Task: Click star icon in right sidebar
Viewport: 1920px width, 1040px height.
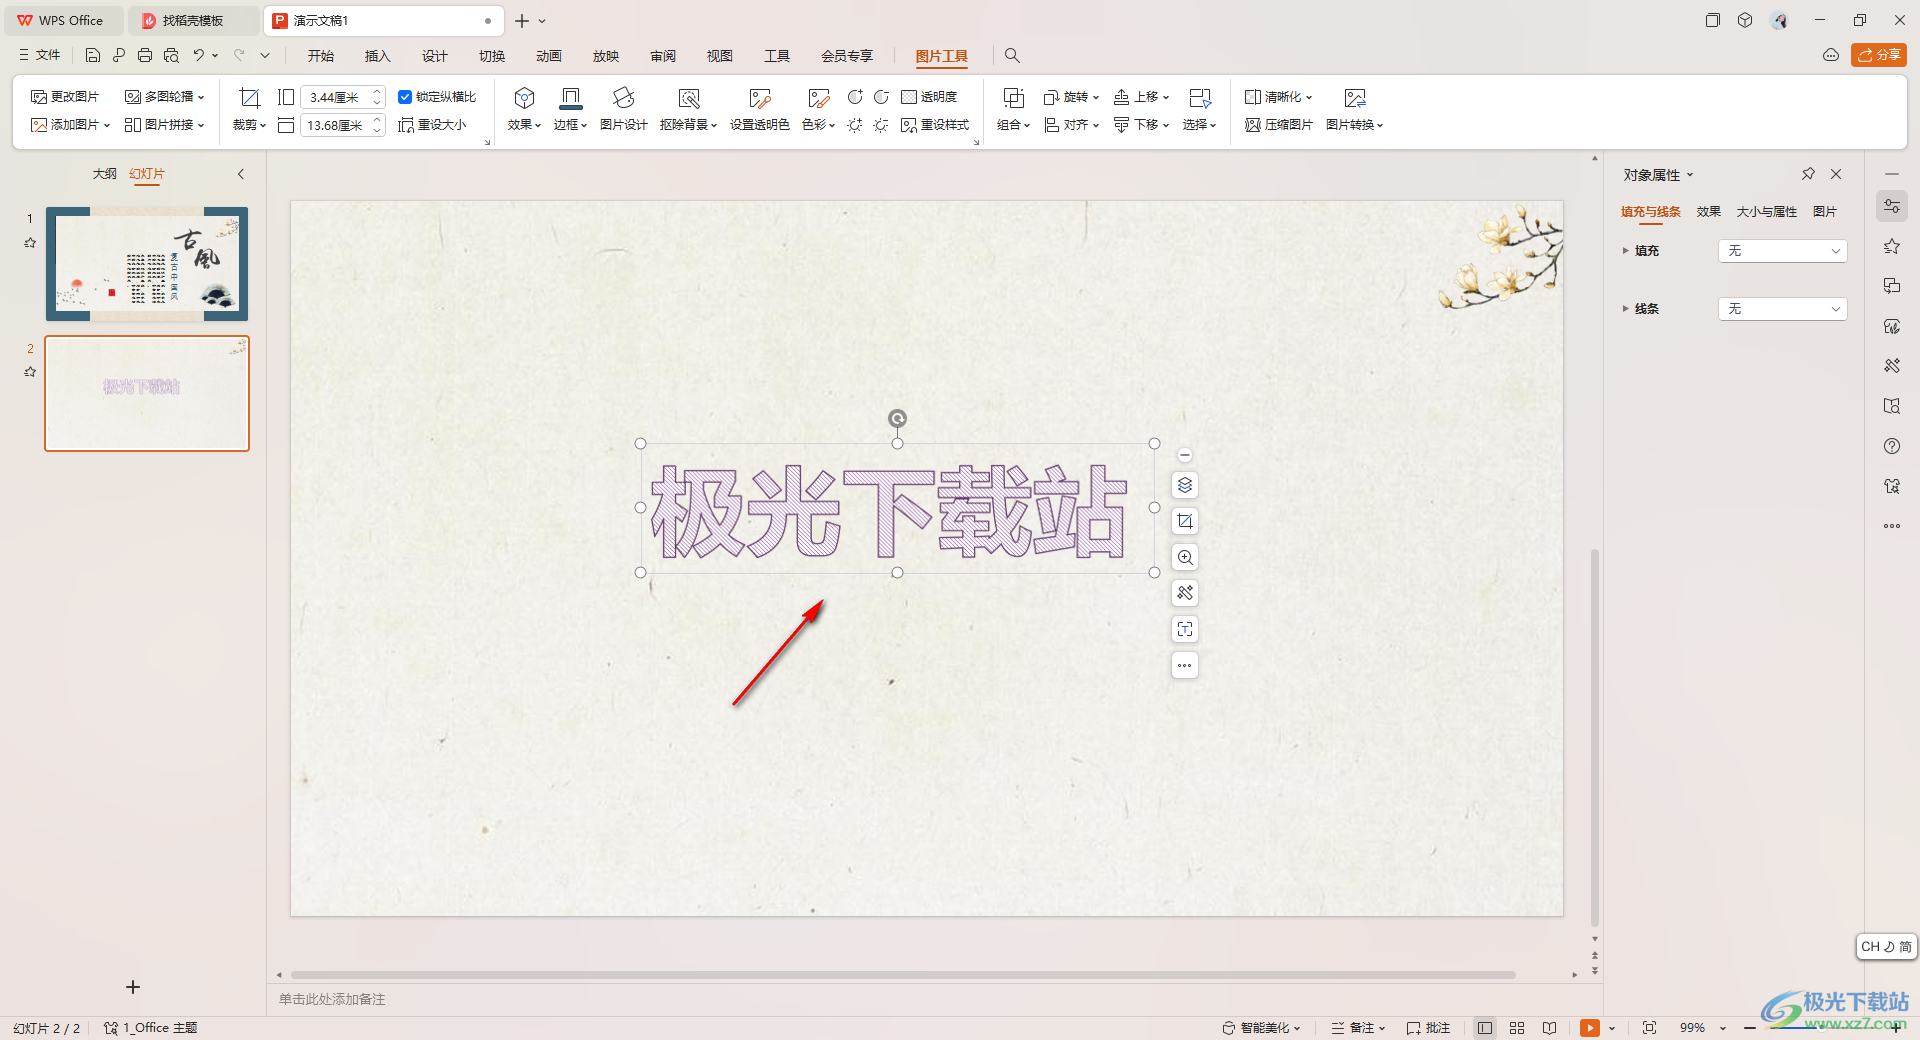Action: click(1892, 246)
